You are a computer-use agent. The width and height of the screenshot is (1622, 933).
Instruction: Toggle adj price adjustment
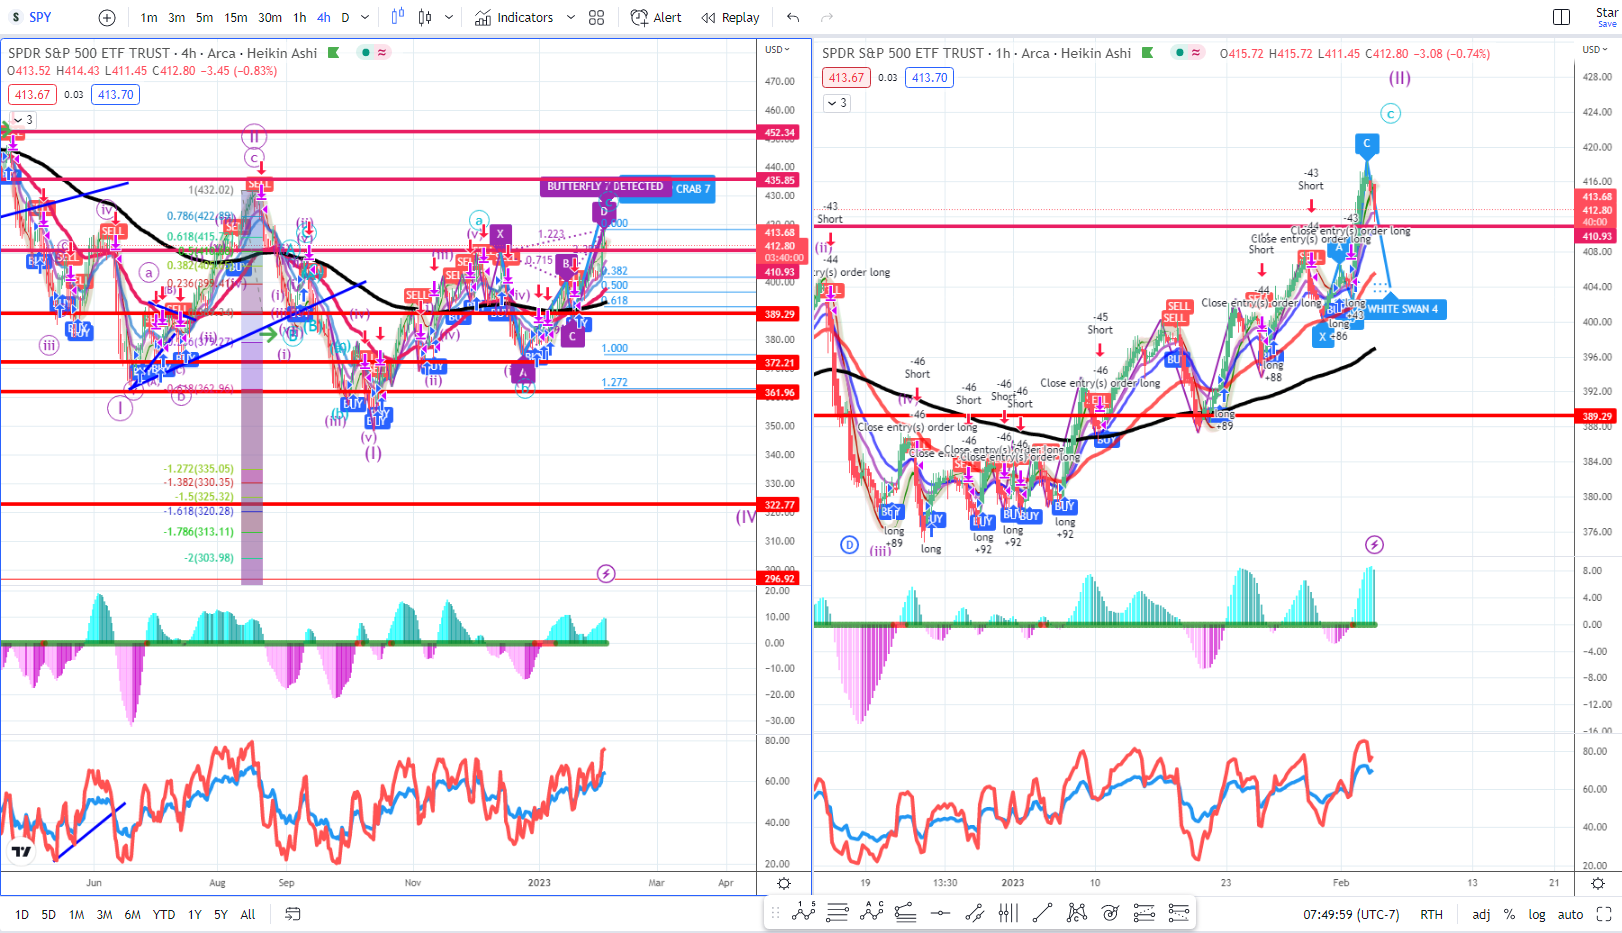pos(1481,914)
